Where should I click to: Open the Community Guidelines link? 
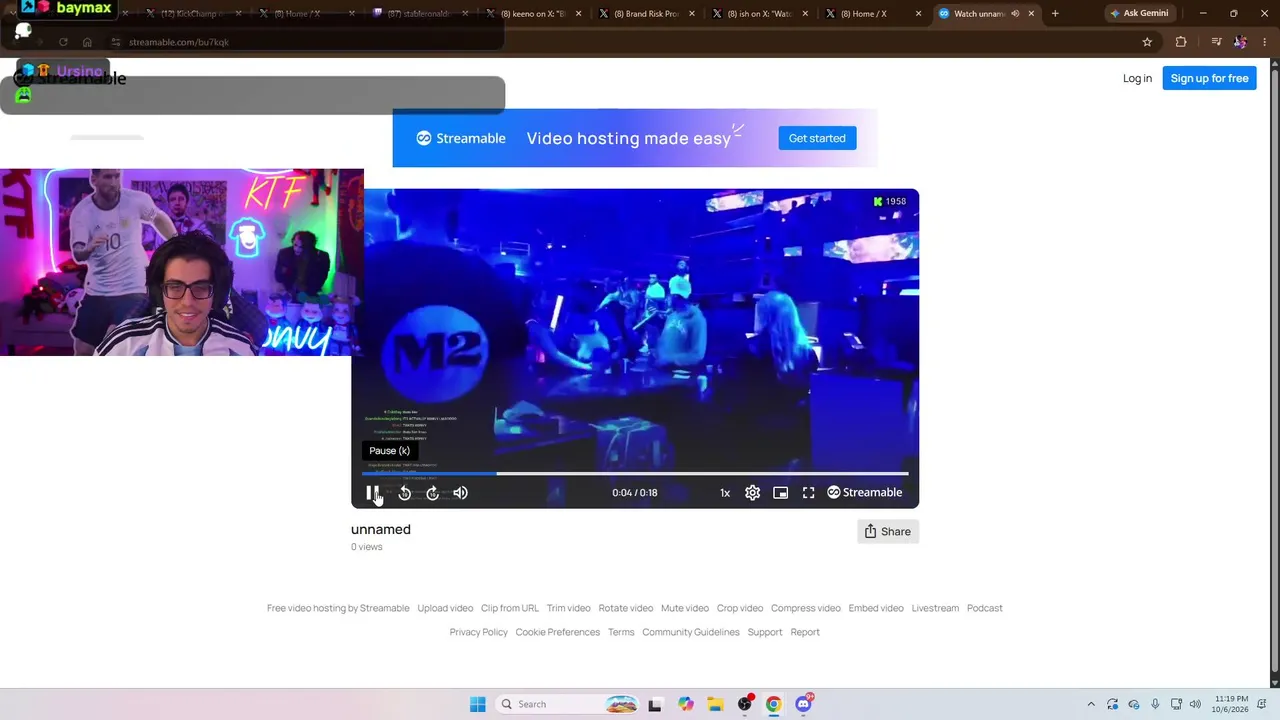pyautogui.click(x=690, y=632)
